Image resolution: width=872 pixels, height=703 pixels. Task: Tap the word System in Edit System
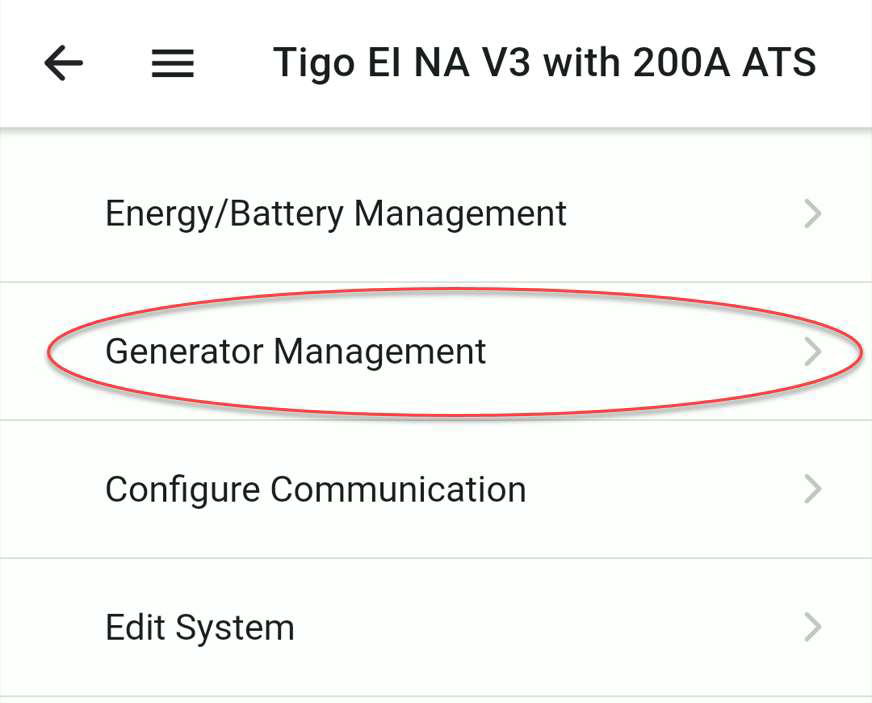(x=235, y=629)
